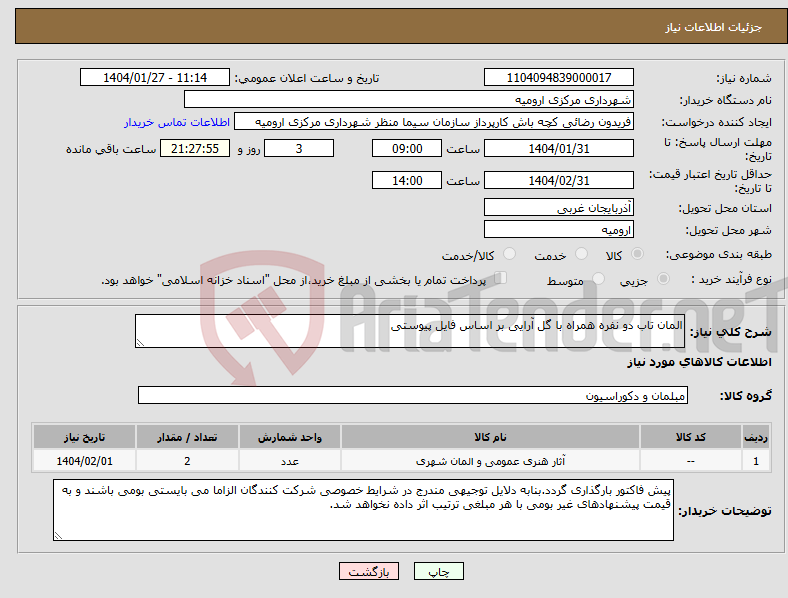The image size is (788, 598).
Task: Click the چاپ print button
Action: pos(438,572)
